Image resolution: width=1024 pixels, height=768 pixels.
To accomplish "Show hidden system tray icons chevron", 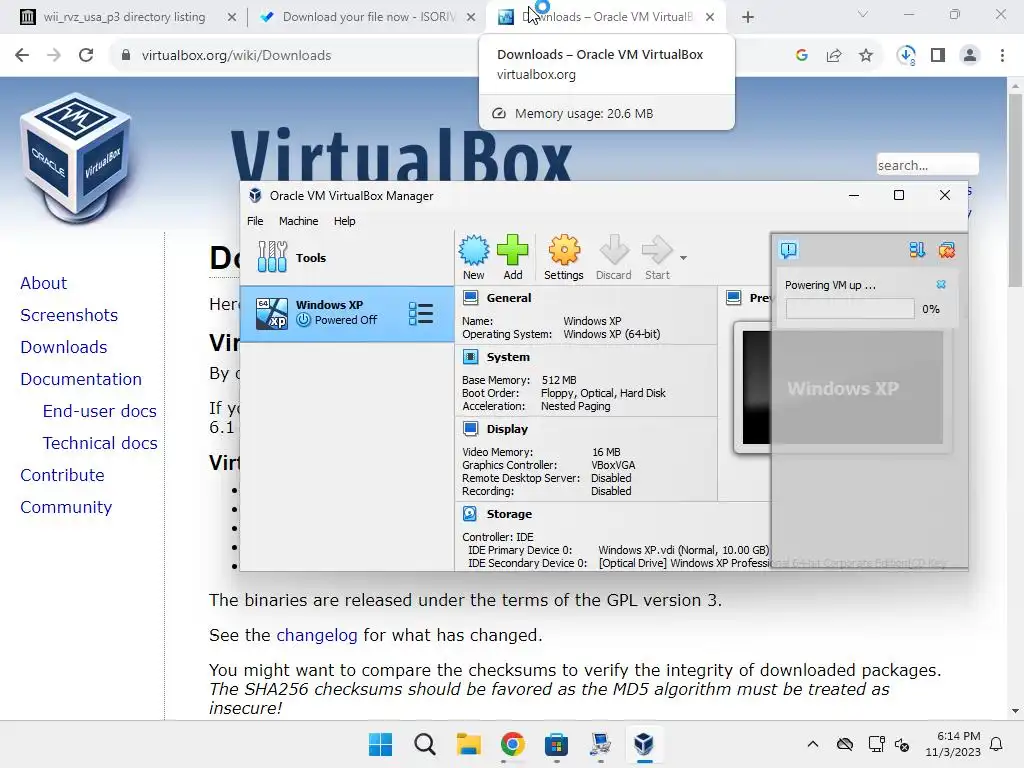I will tap(813, 744).
